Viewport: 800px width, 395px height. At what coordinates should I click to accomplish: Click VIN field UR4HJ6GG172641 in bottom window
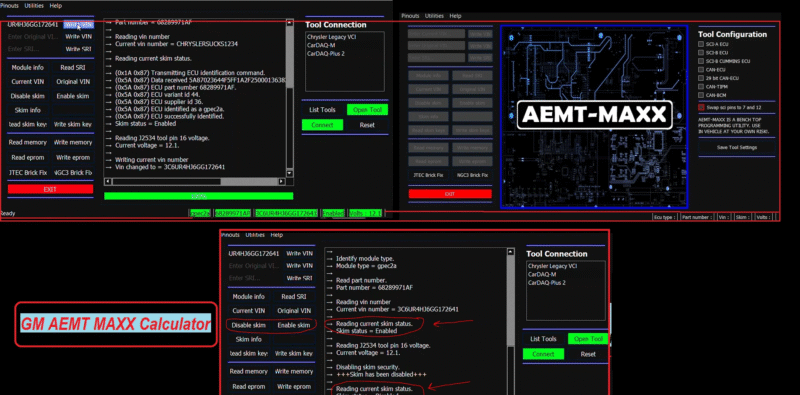254,254
